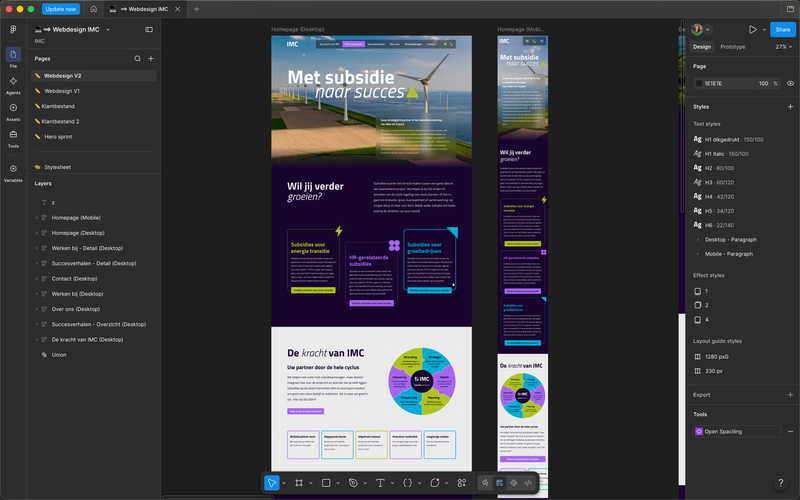800x500 pixels.
Task: Expand the Desktop - Paragraph style group
Action: point(697,239)
